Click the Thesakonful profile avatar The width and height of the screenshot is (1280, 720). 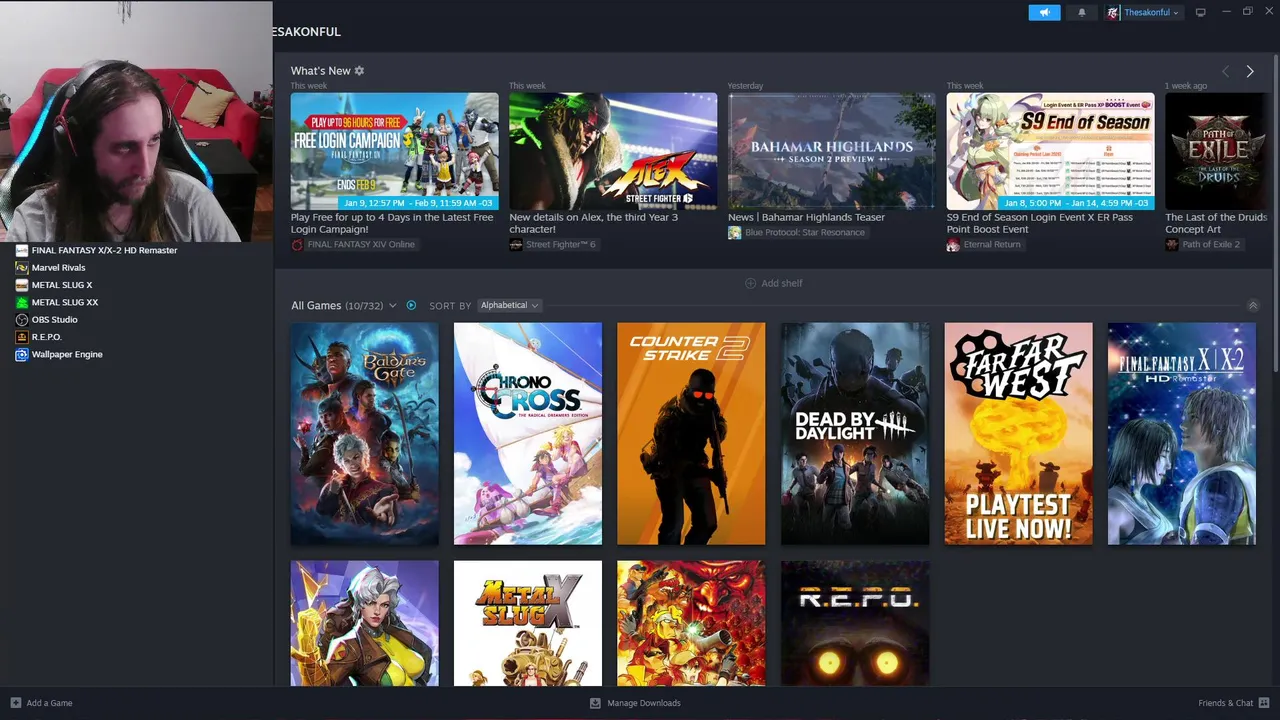pos(1112,13)
